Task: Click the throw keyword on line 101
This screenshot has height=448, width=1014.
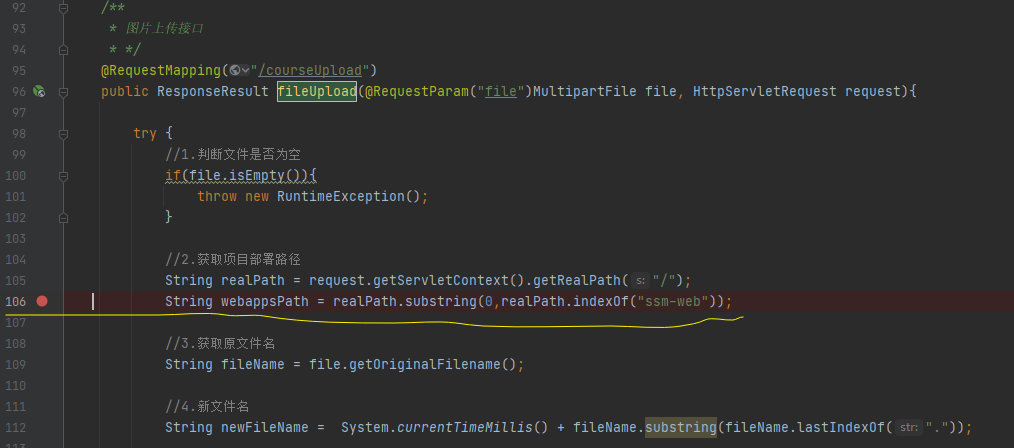Action: 217,196
